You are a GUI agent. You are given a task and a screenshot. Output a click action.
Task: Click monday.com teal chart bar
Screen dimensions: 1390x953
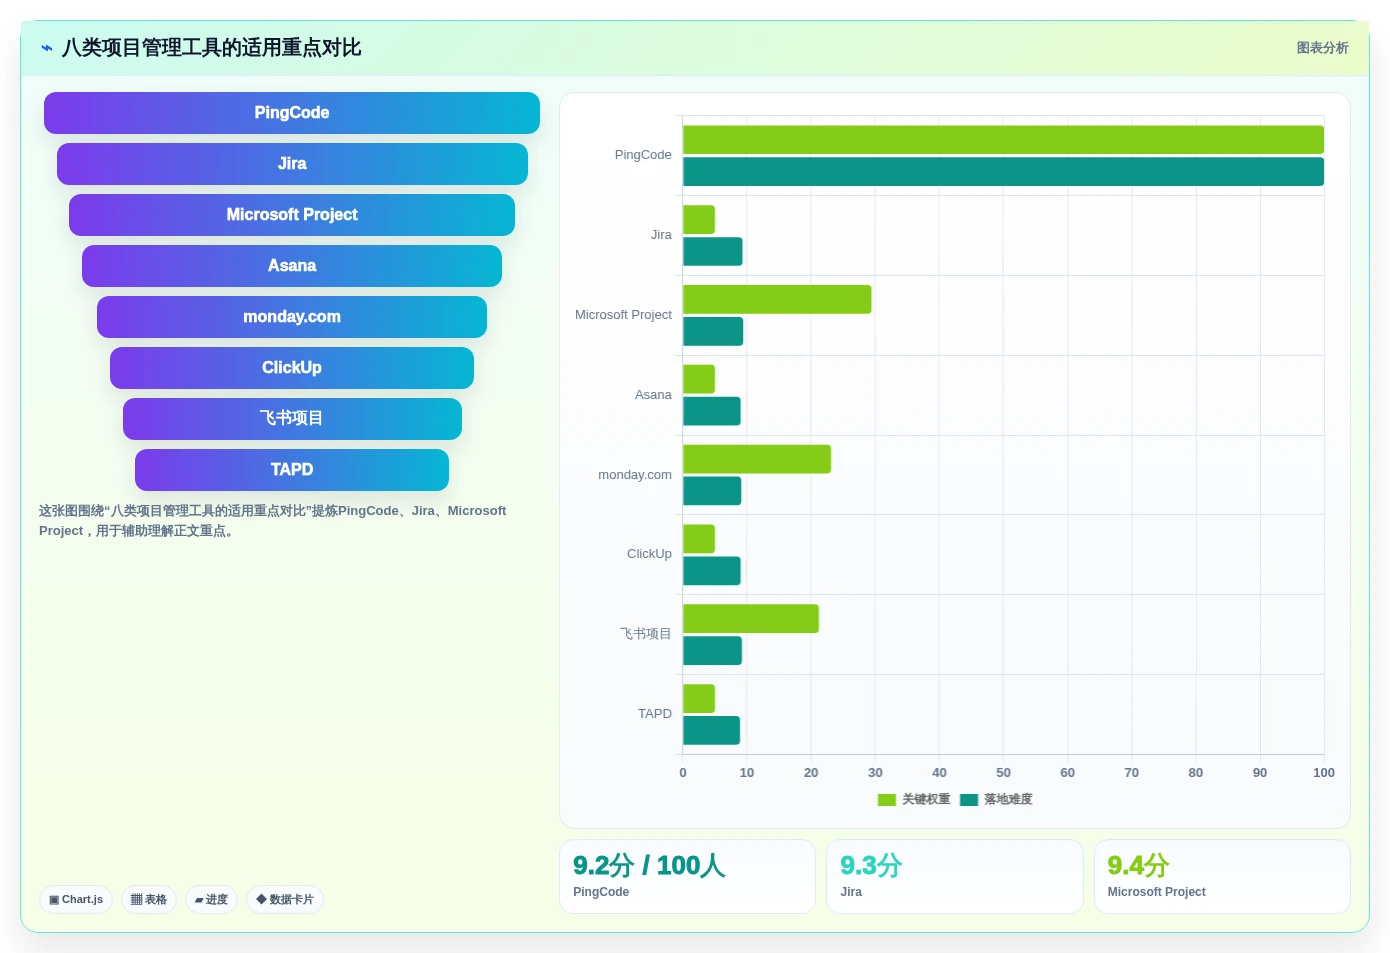(x=712, y=491)
